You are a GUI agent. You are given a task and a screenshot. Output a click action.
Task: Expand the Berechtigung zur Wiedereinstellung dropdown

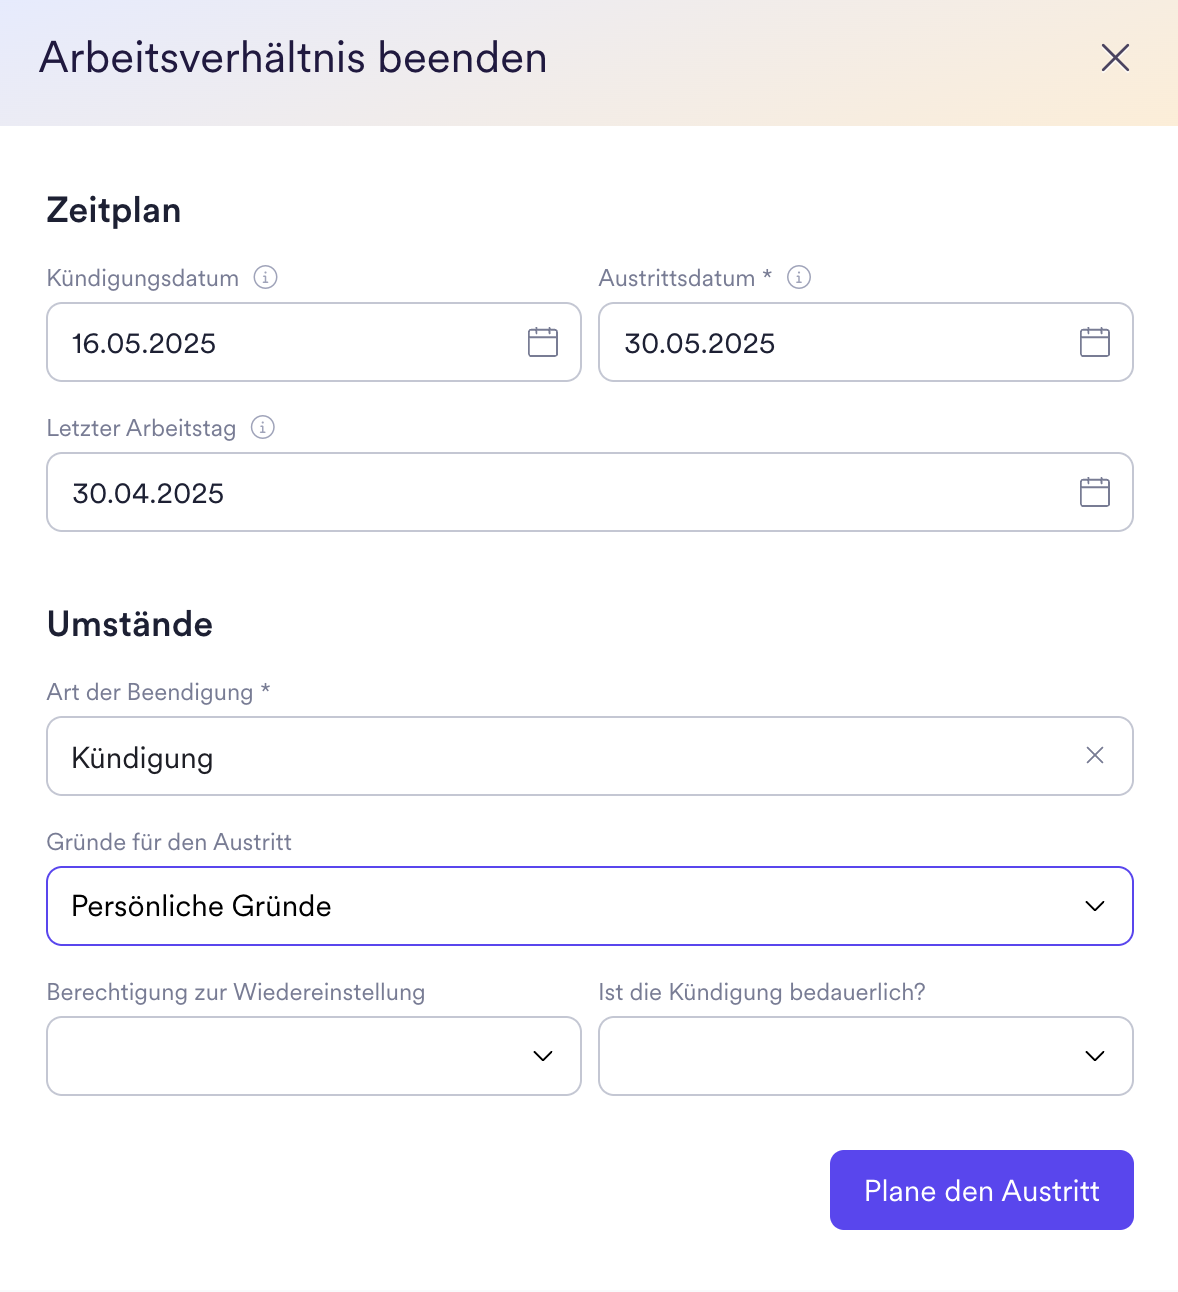tap(542, 1056)
